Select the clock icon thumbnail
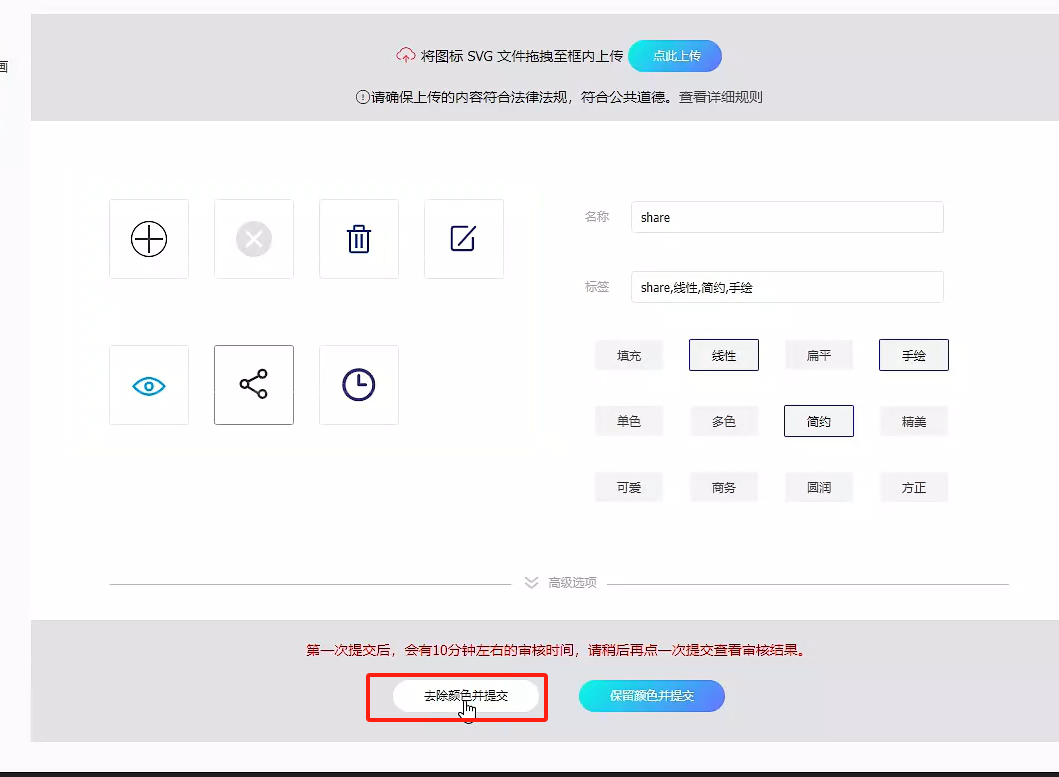1059x777 pixels. coord(359,385)
